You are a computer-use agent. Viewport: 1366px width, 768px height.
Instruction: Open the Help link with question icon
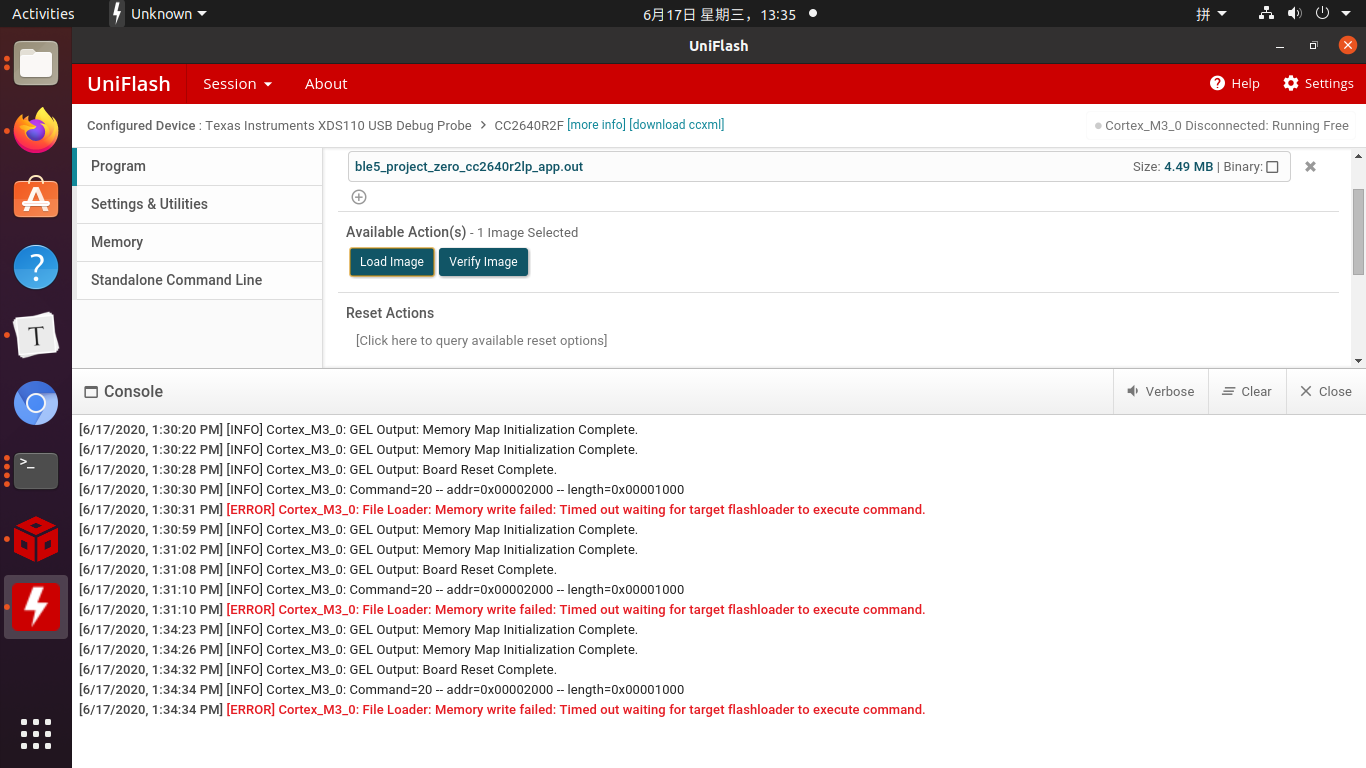(x=1234, y=83)
